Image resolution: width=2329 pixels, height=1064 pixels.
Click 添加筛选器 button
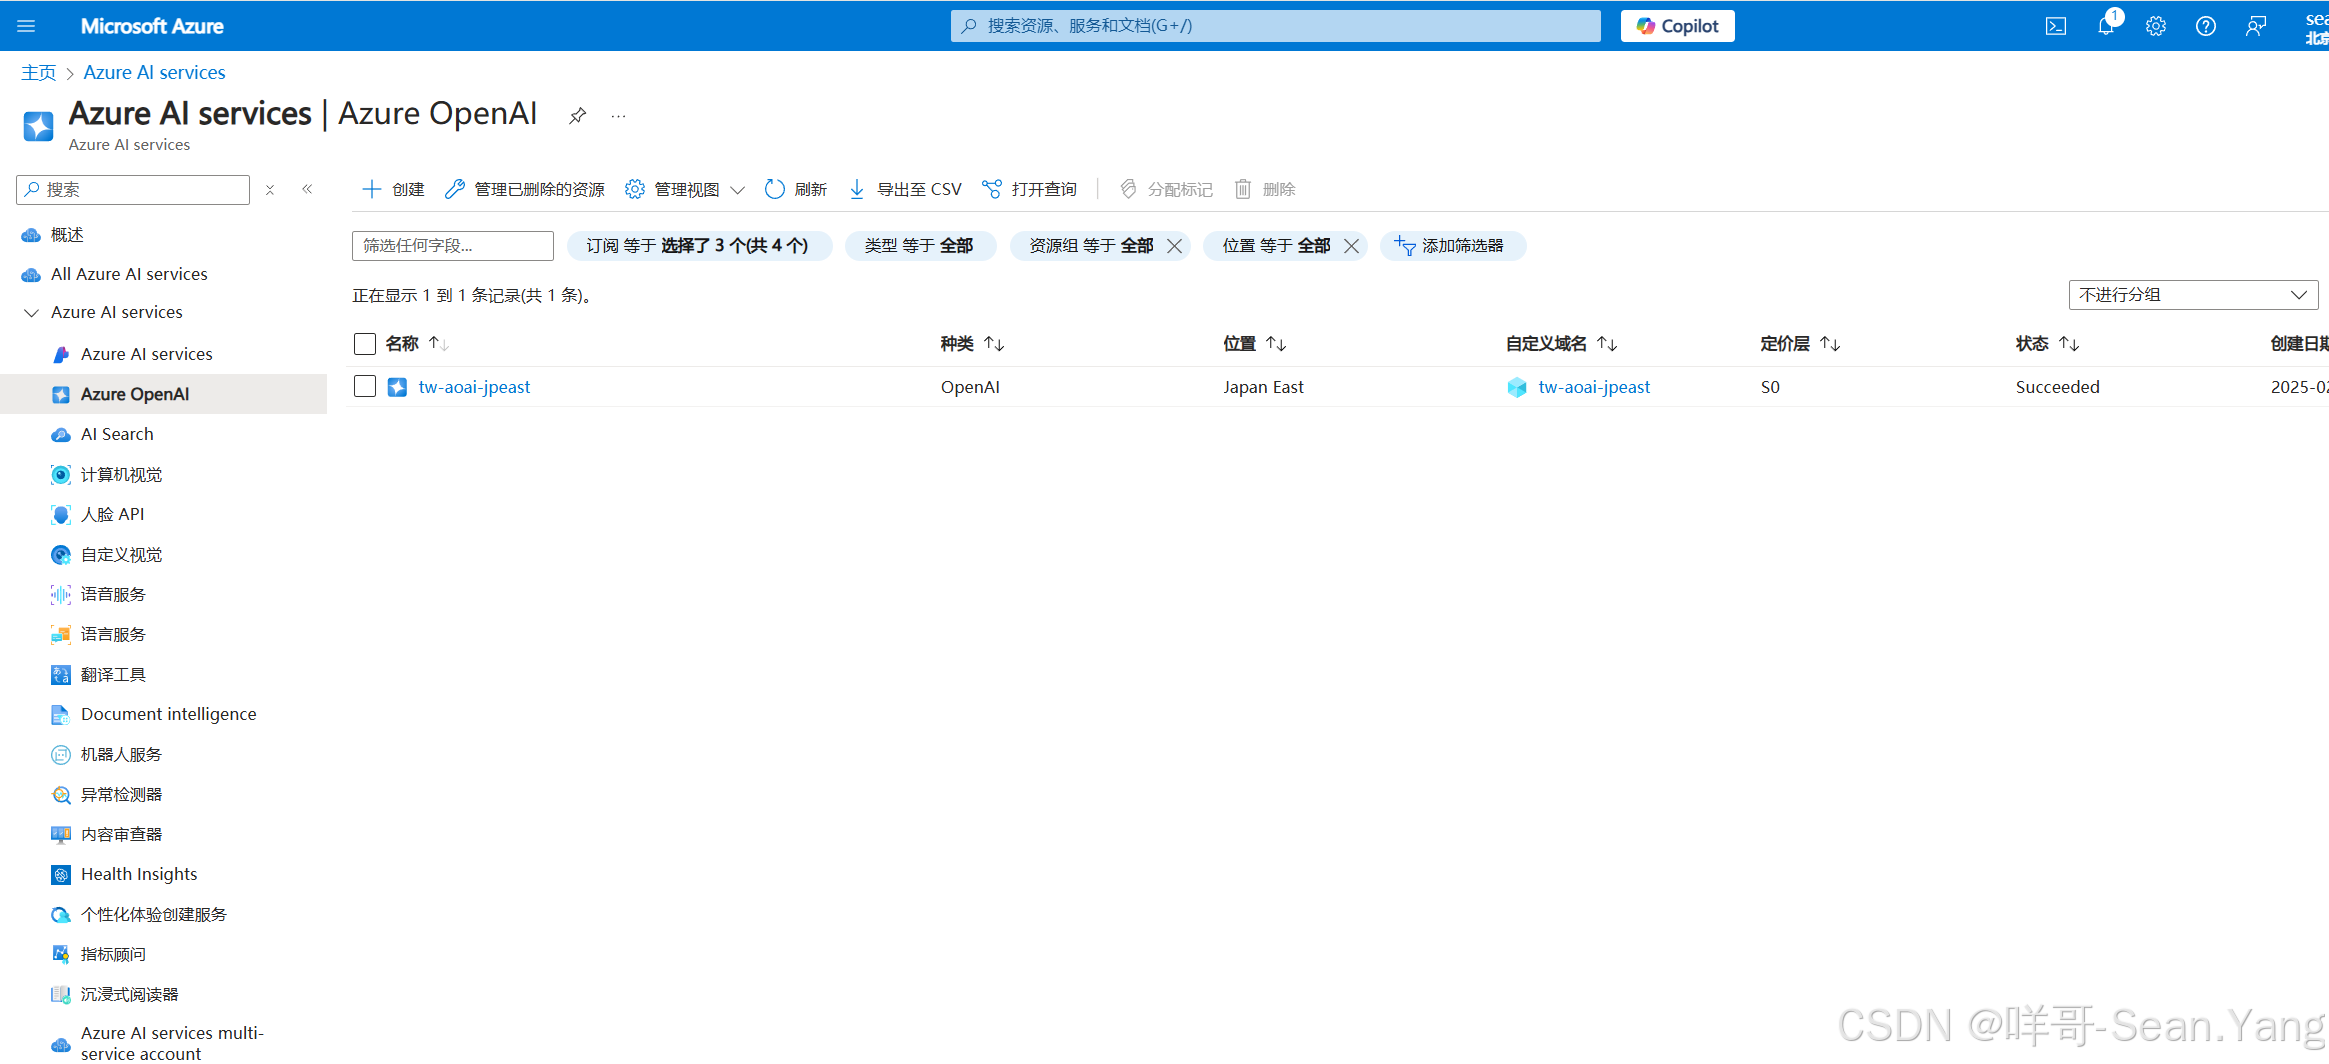coord(1453,246)
